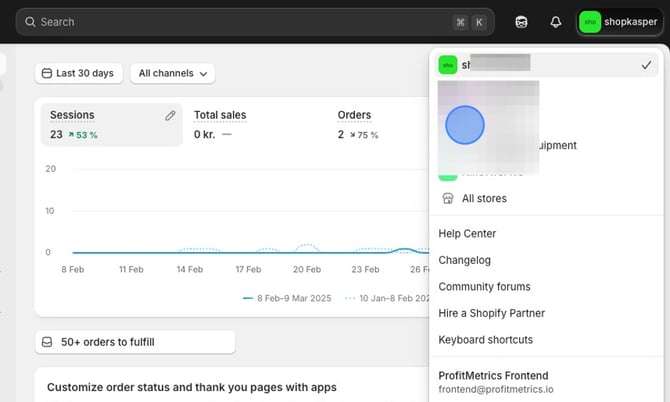The image size is (670, 402).
Task: Click the pencil edit icon on Sessions
Action: point(170,115)
